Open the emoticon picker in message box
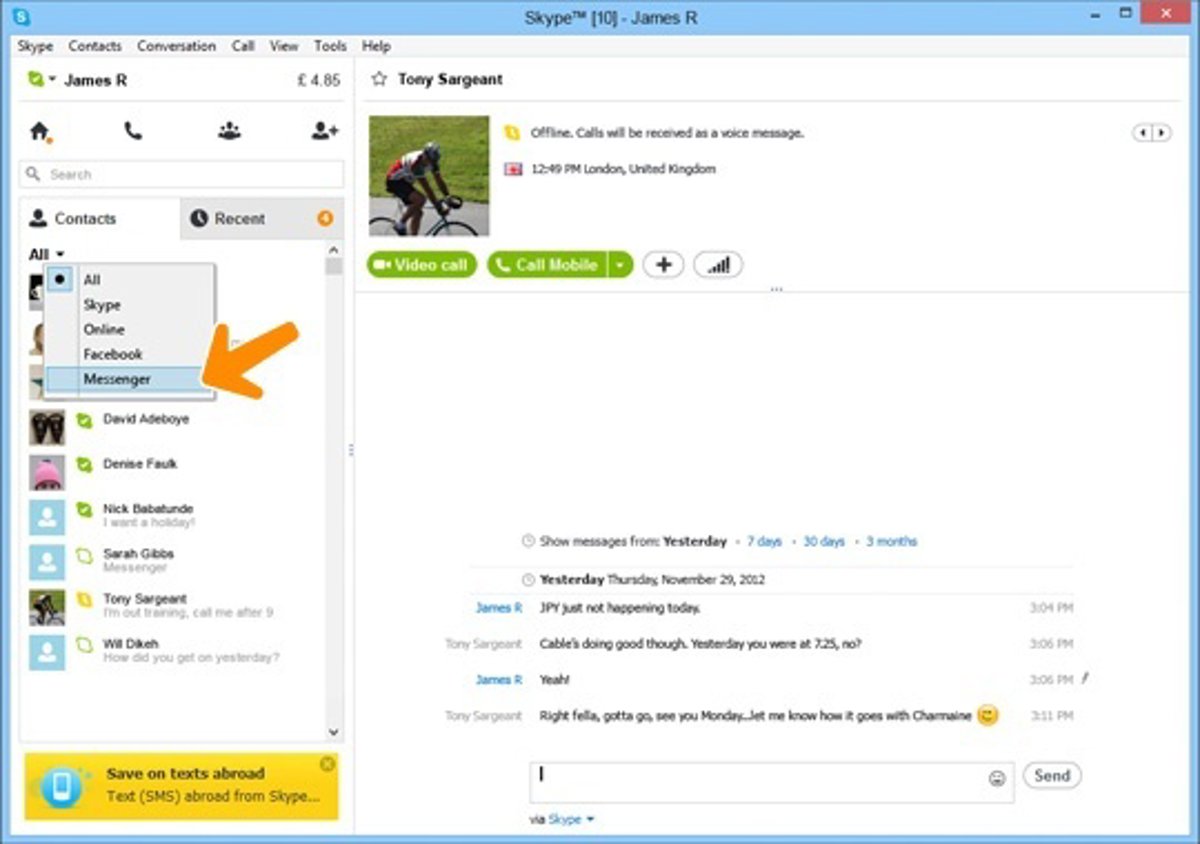This screenshot has height=844, width=1200. pyautogui.click(x=996, y=778)
